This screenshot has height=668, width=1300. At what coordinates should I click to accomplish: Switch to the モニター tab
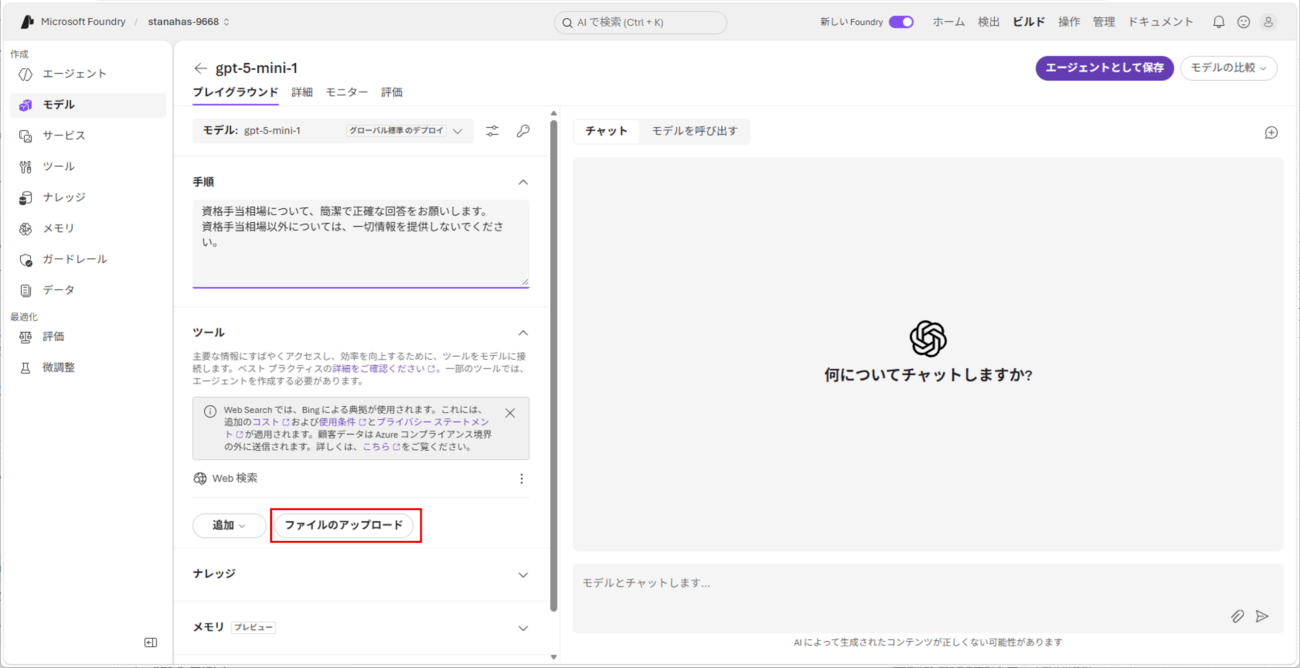(x=347, y=92)
